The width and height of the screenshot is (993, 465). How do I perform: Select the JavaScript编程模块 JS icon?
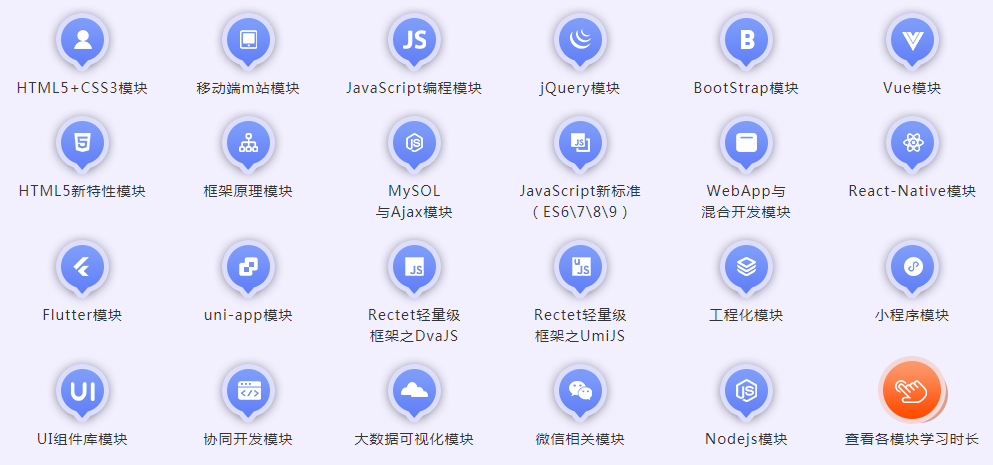pos(414,41)
